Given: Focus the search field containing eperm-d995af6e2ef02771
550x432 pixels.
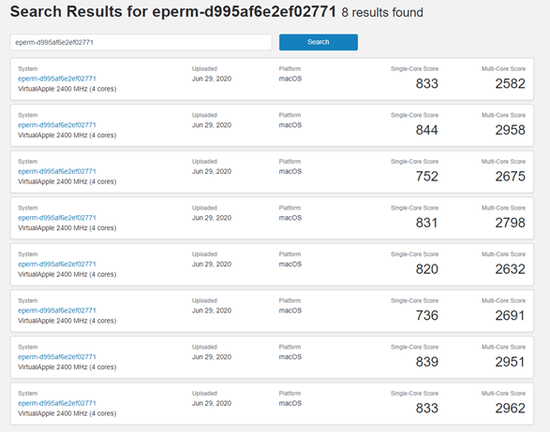Looking at the screenshot, I should coord(141,42).
